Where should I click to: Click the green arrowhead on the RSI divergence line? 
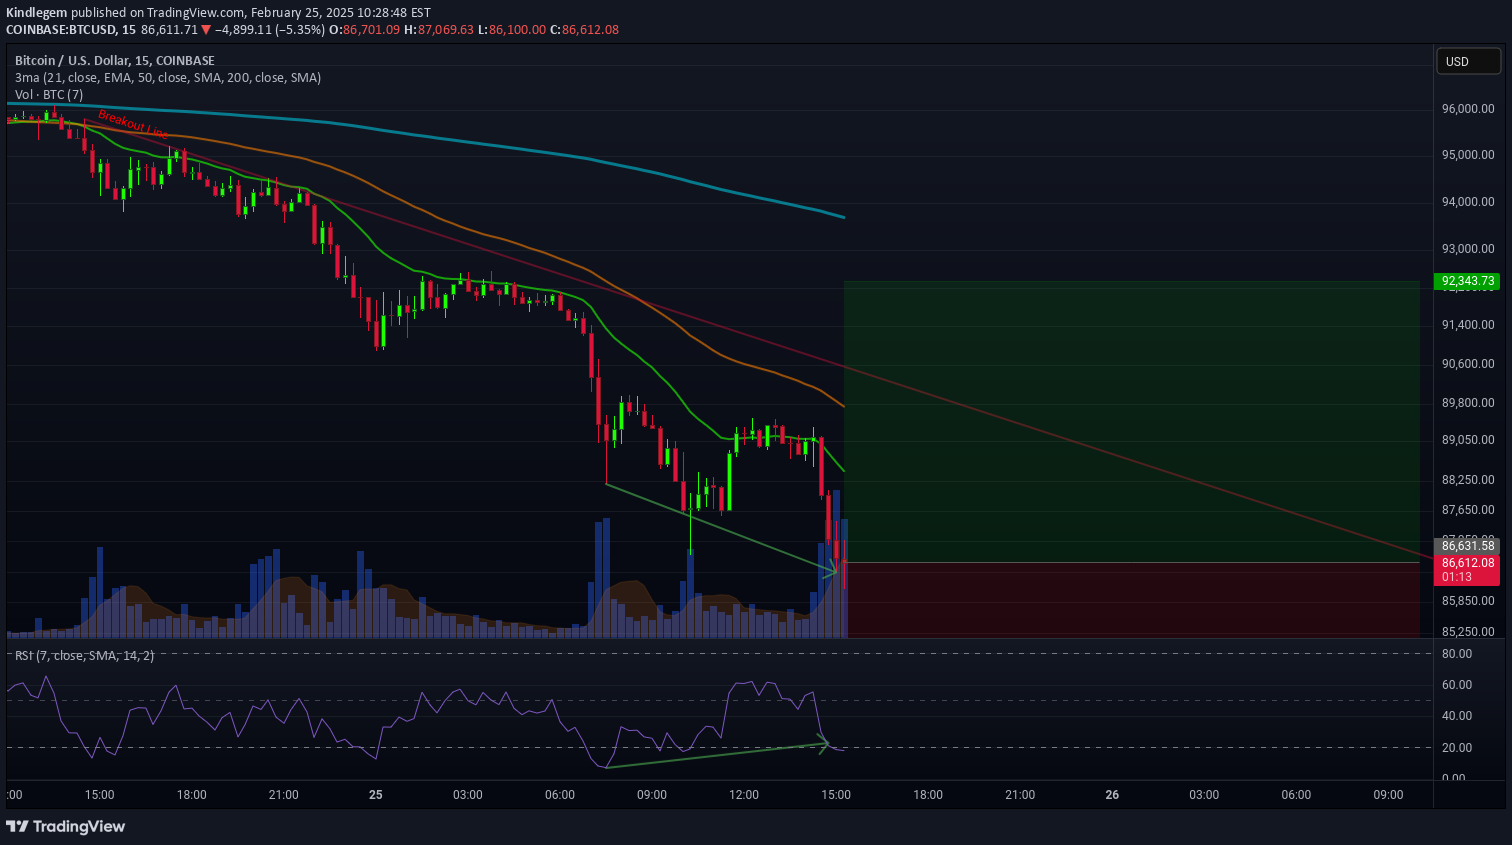point(824,743)
